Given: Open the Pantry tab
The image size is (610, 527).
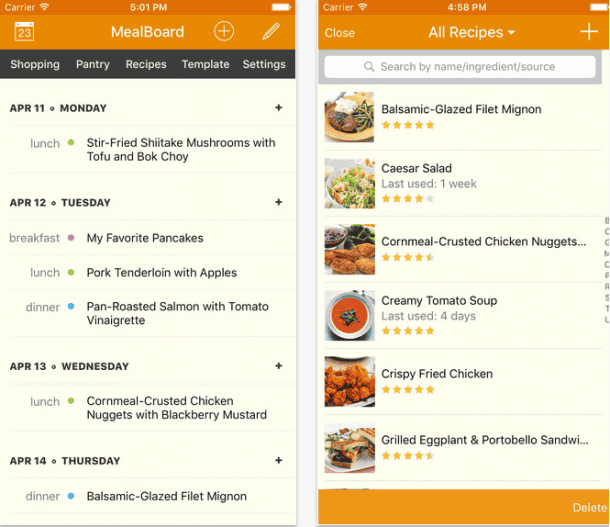Looking at the screenshot, I should (x=93, y=64).
